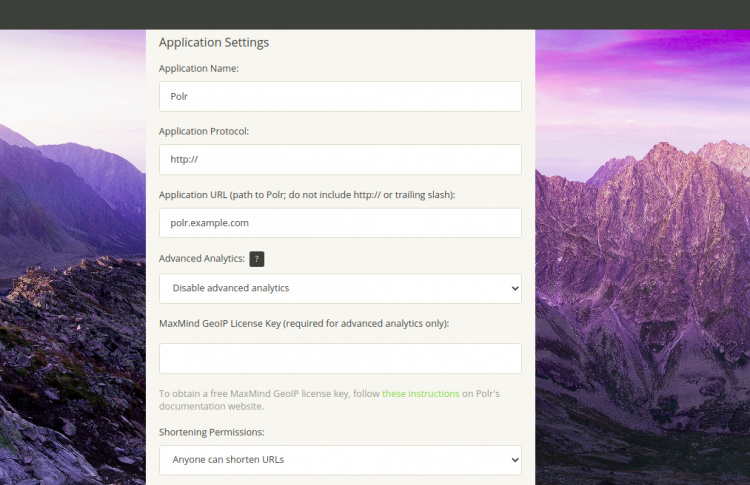Click the 'Advanced Analytics:' label text

[x=201, y=259]
